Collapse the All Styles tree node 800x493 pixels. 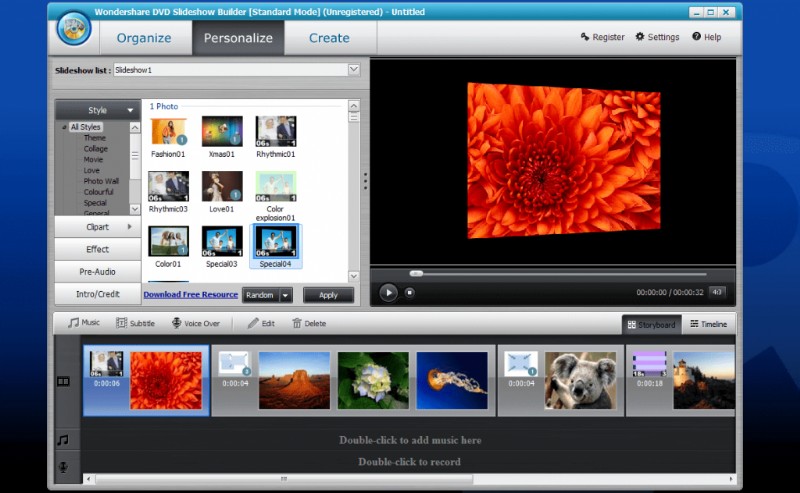click(64, 127)
